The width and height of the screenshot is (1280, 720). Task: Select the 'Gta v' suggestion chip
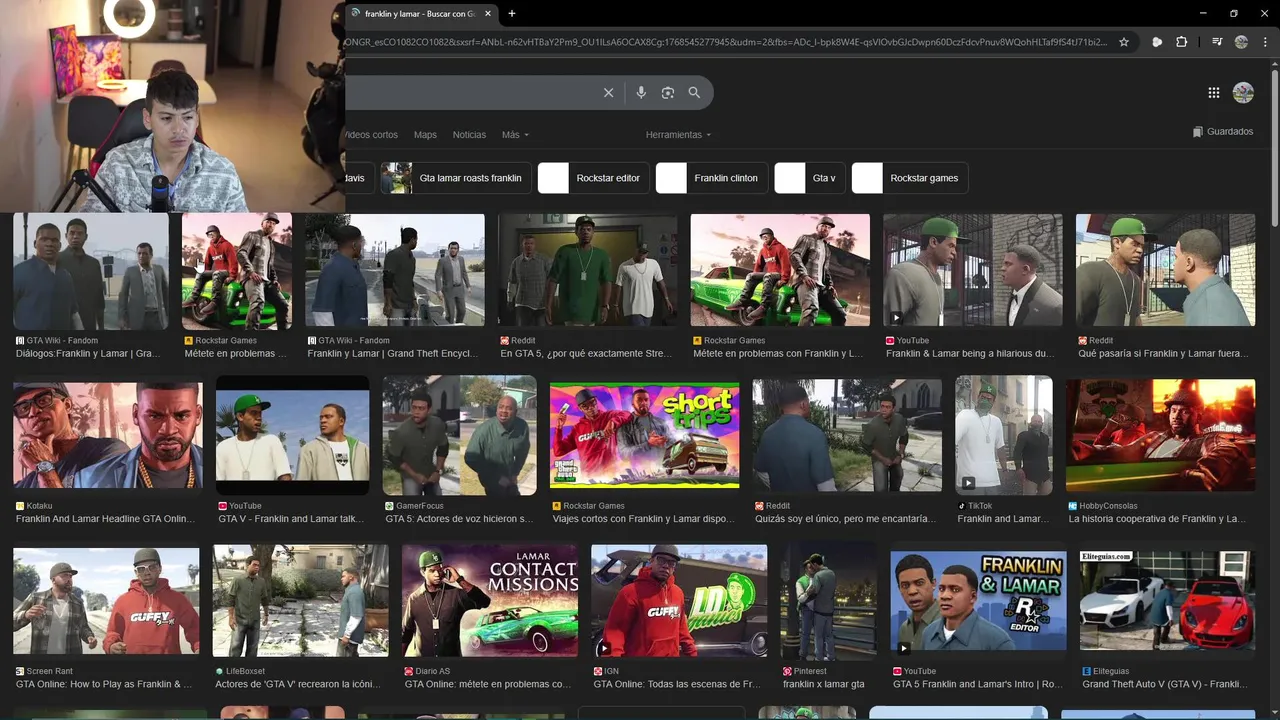809,178
